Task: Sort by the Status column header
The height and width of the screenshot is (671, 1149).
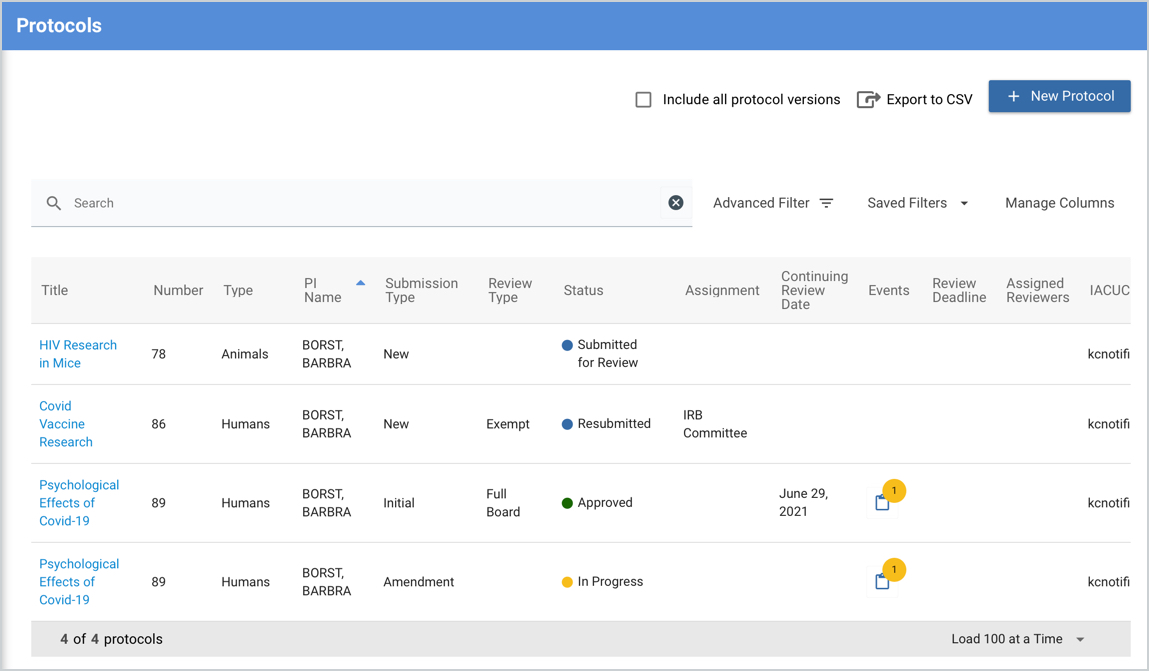Action: 583,290
